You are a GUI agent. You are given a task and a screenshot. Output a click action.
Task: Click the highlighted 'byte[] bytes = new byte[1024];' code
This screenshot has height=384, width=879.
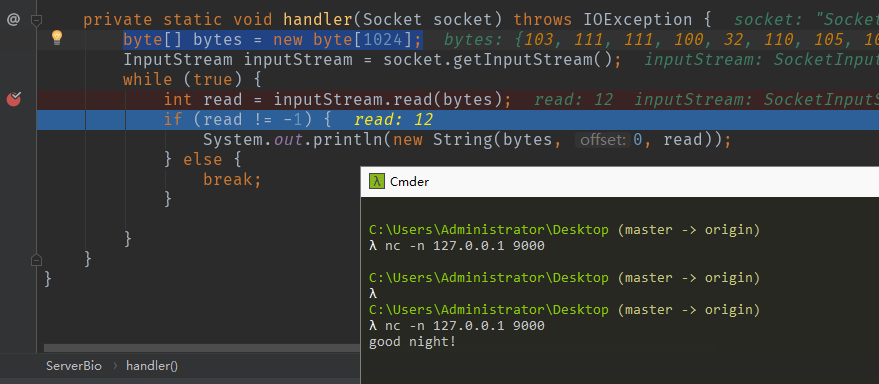pyautogui.click(x=272, y=40)
